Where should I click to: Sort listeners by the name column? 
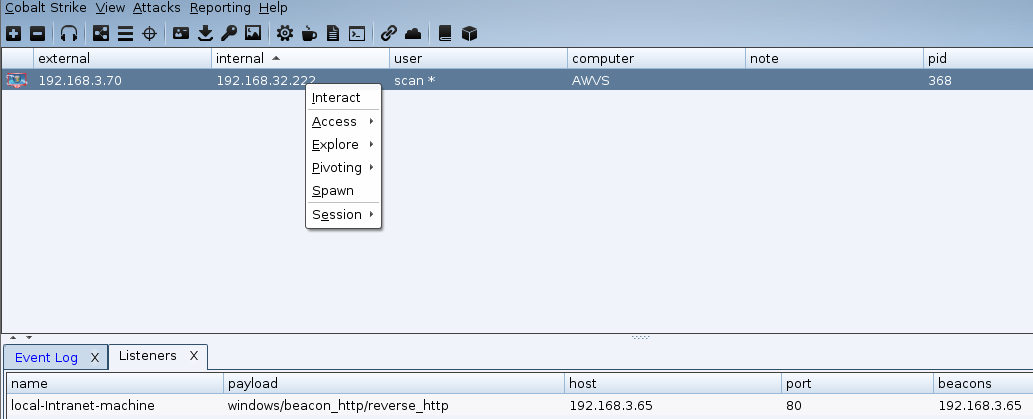pyautogui.click(x=115, y=383)
